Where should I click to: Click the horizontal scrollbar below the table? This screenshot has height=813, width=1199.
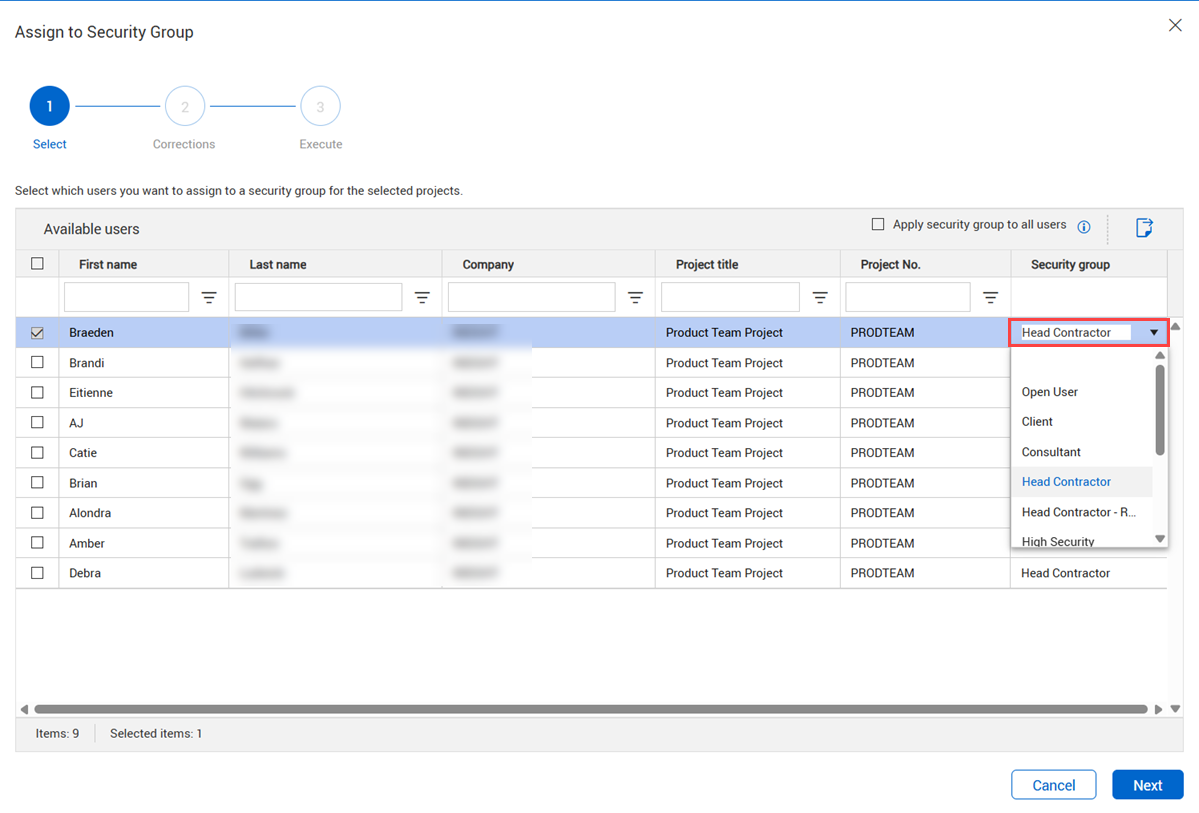(x=590, y=709)
